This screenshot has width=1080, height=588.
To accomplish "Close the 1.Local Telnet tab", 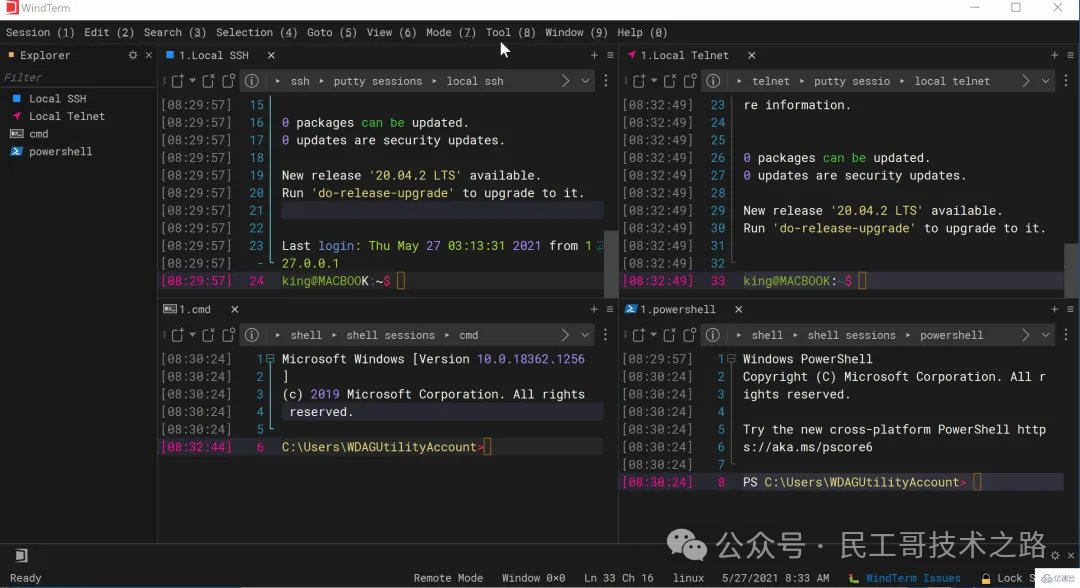I will [751, 55].
